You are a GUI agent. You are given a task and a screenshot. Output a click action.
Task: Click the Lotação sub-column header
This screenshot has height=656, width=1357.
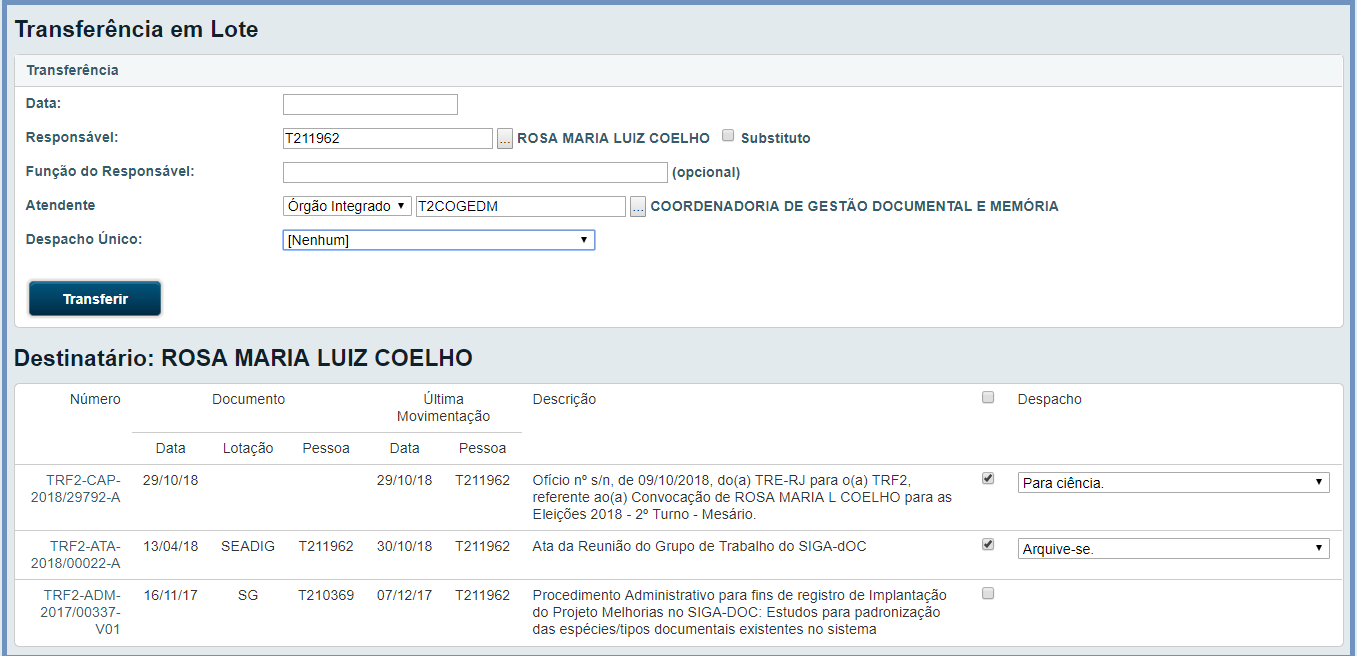(248, 448)
